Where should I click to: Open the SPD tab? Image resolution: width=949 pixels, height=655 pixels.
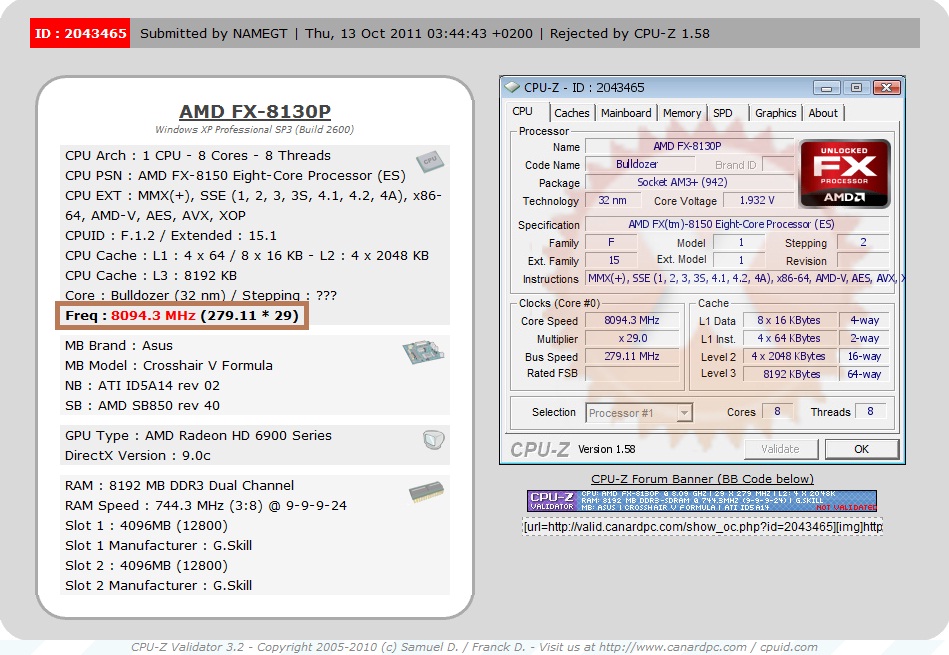coord(723,113)
